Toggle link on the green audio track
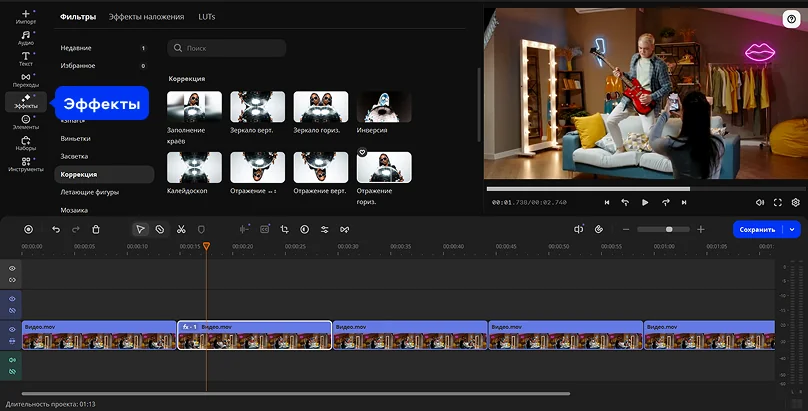808x411 pixels. [x=12, y=371]
